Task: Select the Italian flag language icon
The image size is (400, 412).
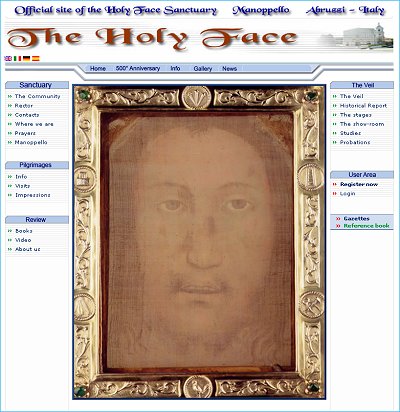Action: pos(17,59)
